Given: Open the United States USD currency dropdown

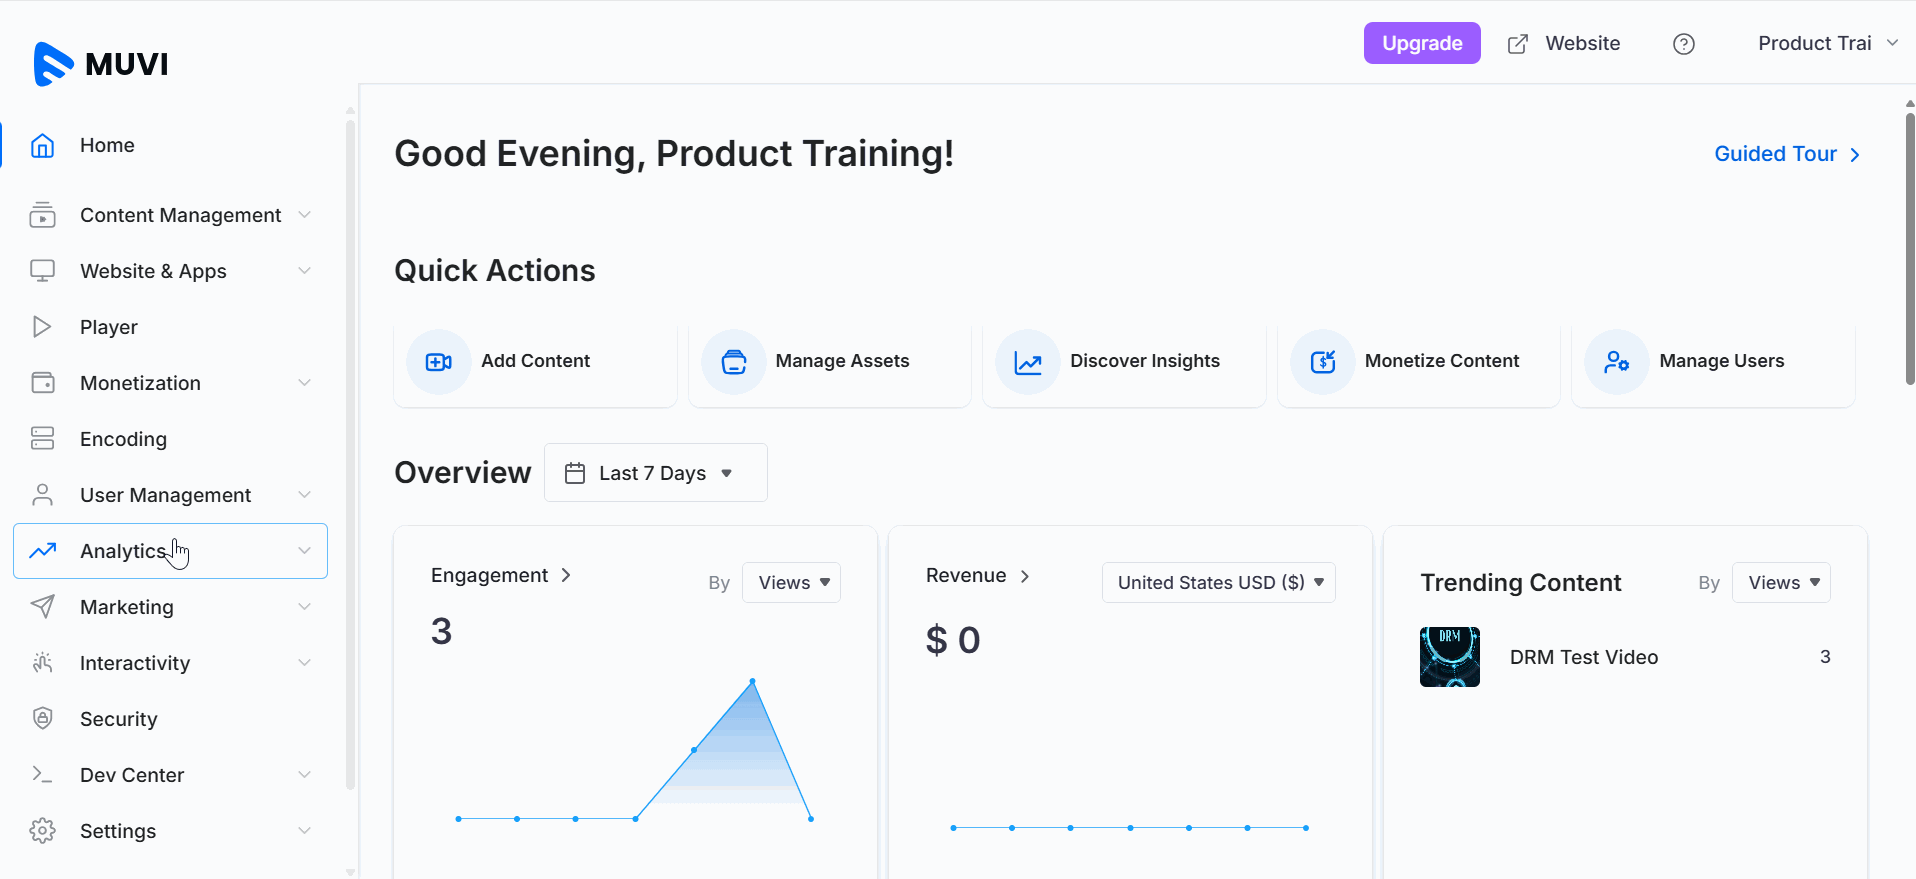Looking at the screenshot, I should 1218,583.
